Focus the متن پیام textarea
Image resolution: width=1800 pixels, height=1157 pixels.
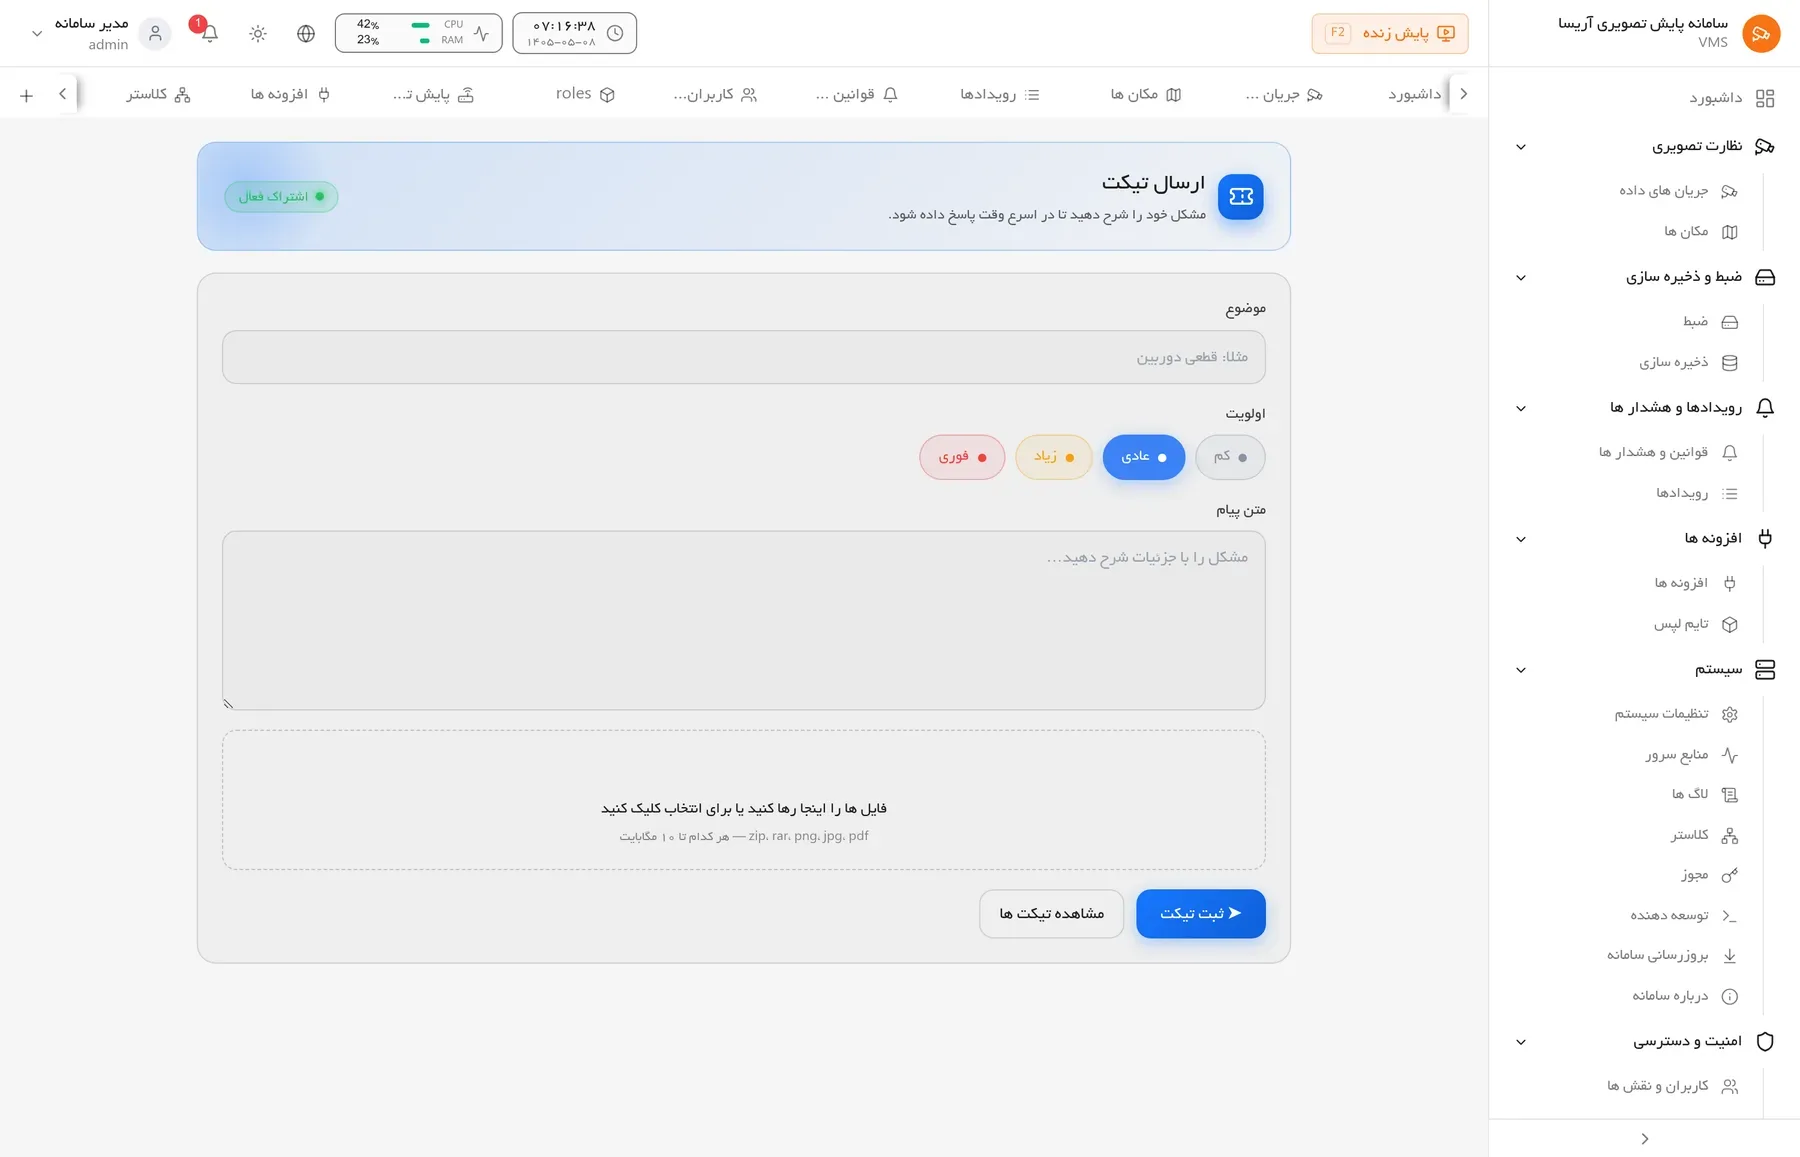[x=744, y=620]
